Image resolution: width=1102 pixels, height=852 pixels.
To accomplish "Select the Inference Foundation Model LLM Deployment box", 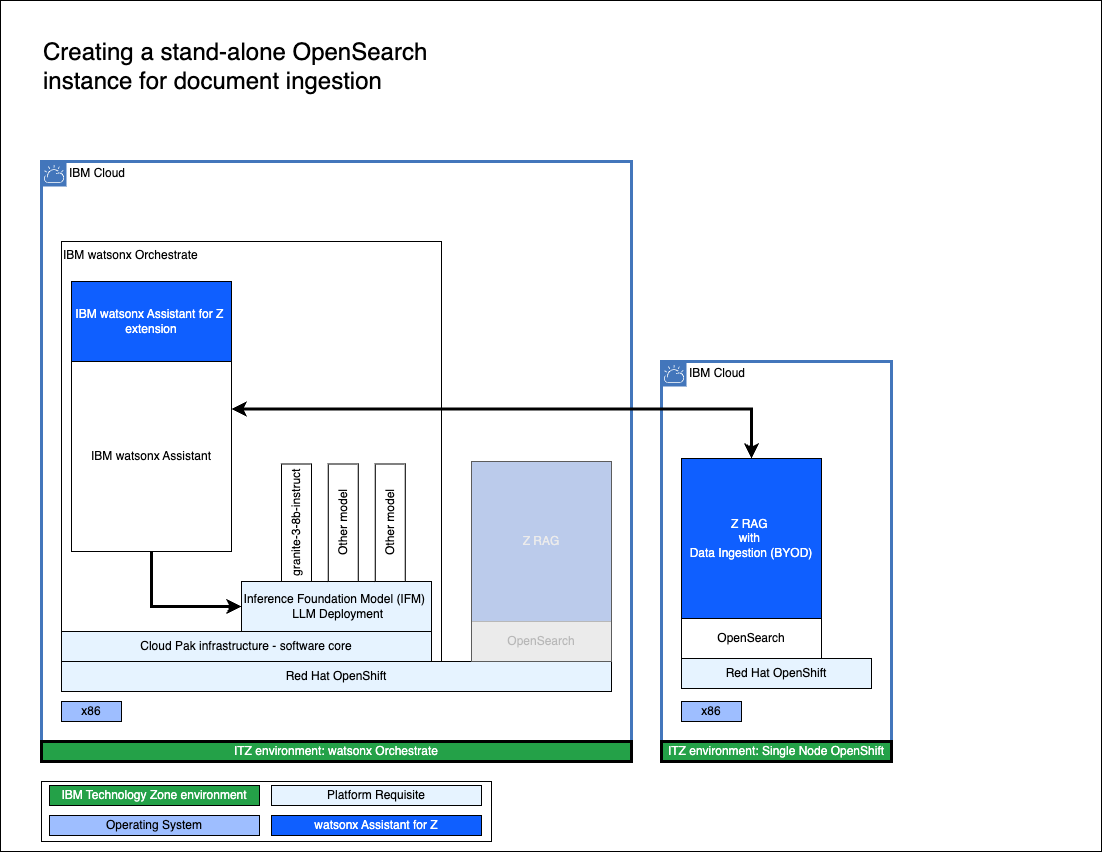I will (x=336, y=606).
